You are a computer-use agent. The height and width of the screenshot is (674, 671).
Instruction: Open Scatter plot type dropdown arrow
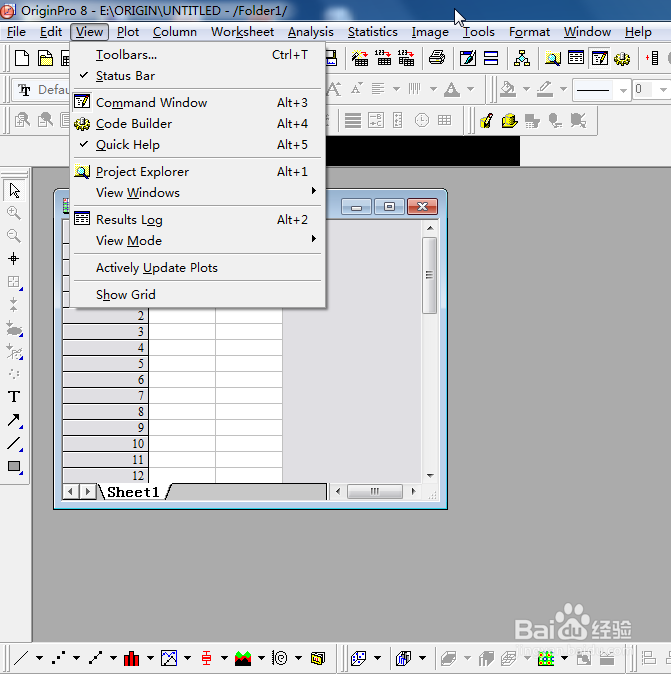pos(76,658)
